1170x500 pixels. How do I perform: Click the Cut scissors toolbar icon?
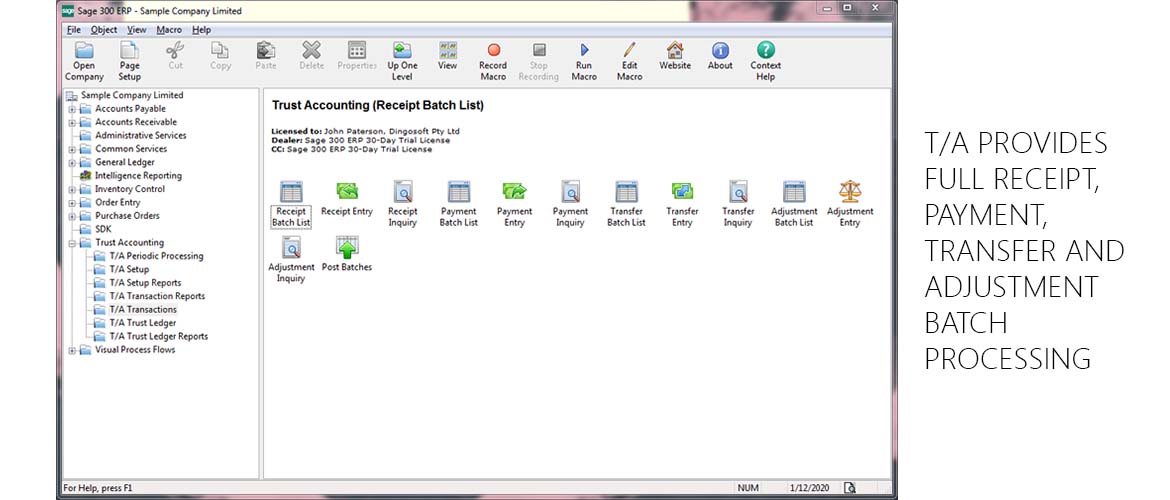(x=175, y=51)
